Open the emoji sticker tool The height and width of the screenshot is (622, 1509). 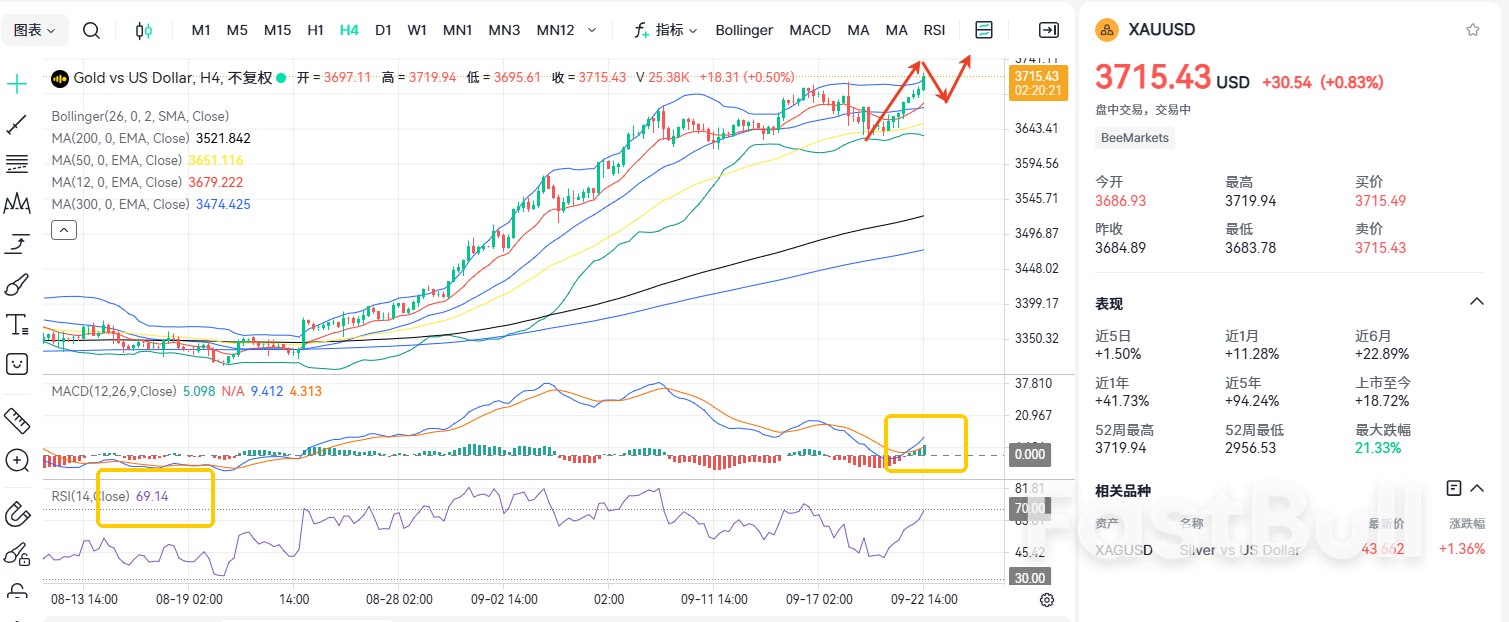point(16,364)
